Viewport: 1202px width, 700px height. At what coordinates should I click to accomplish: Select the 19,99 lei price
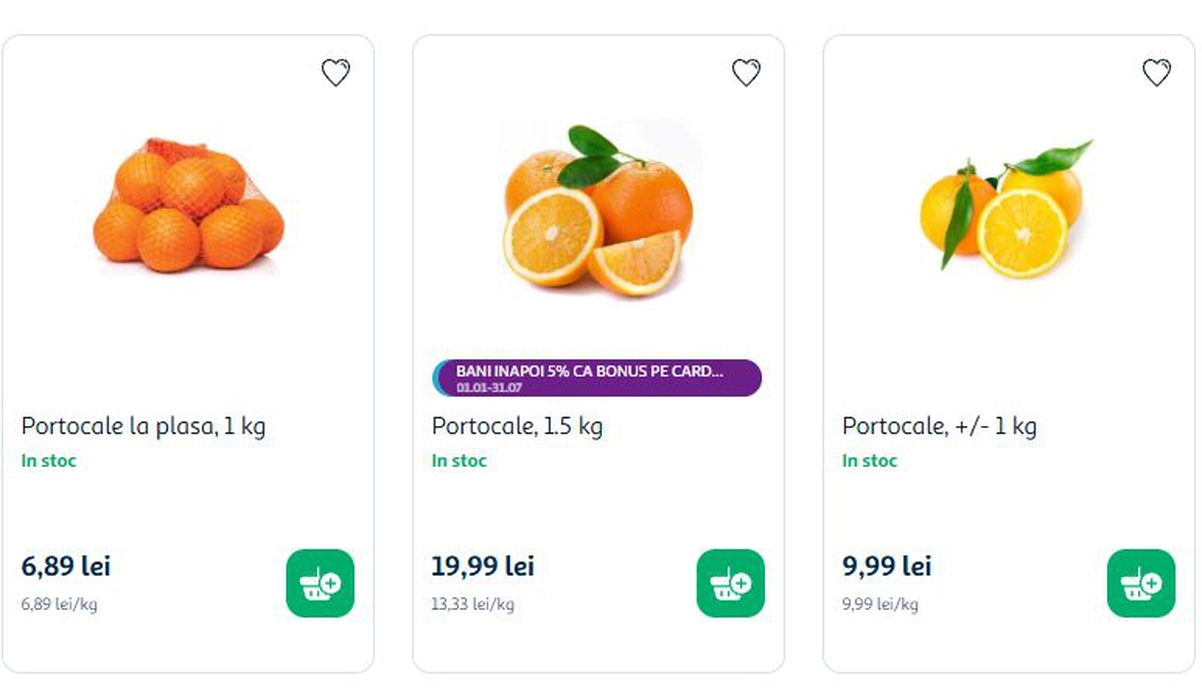483,566
